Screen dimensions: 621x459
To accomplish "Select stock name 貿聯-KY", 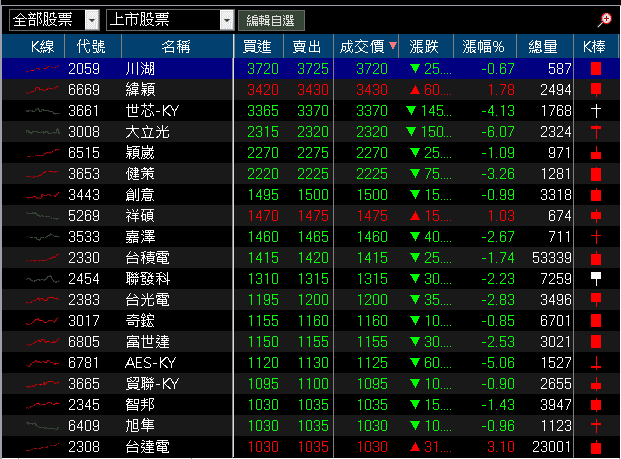I will 152,384.
